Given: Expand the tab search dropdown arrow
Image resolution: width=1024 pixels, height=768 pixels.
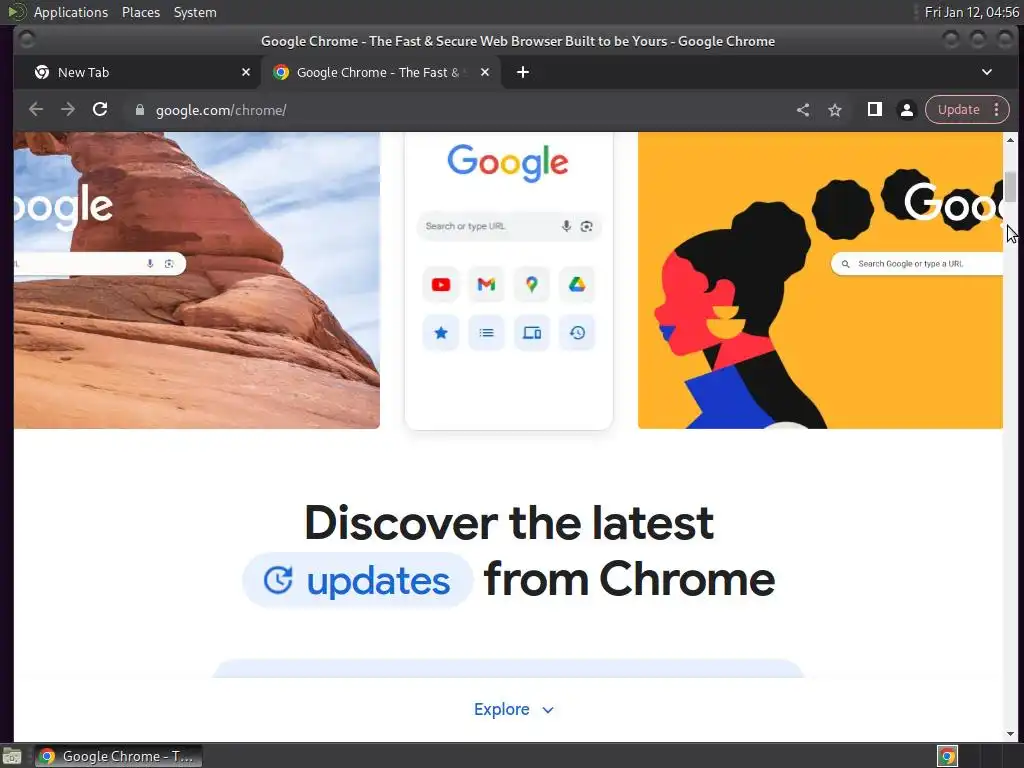Looking at the screenshot, I should point(987,72).
